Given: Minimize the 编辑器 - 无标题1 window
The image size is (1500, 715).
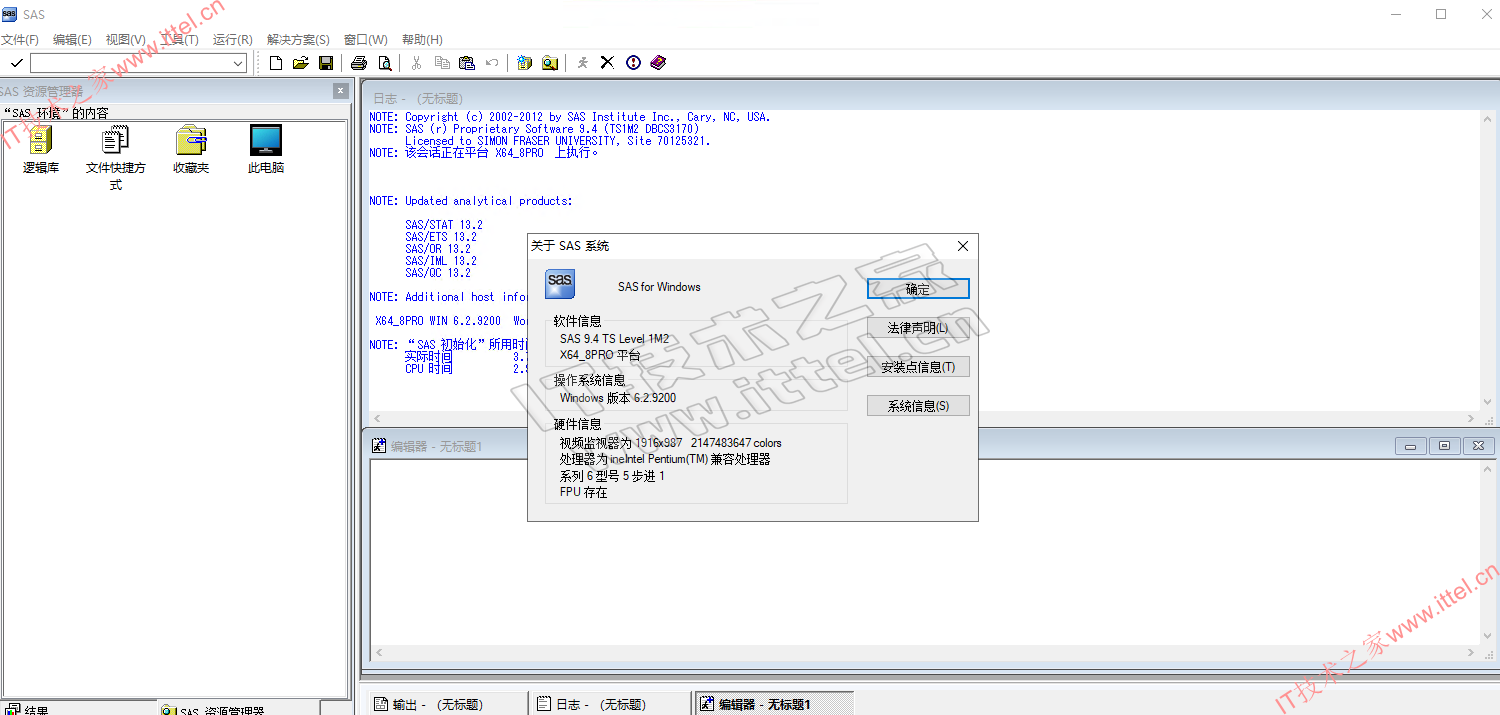Looking at the screenshot, I should tap(1410, 446).
